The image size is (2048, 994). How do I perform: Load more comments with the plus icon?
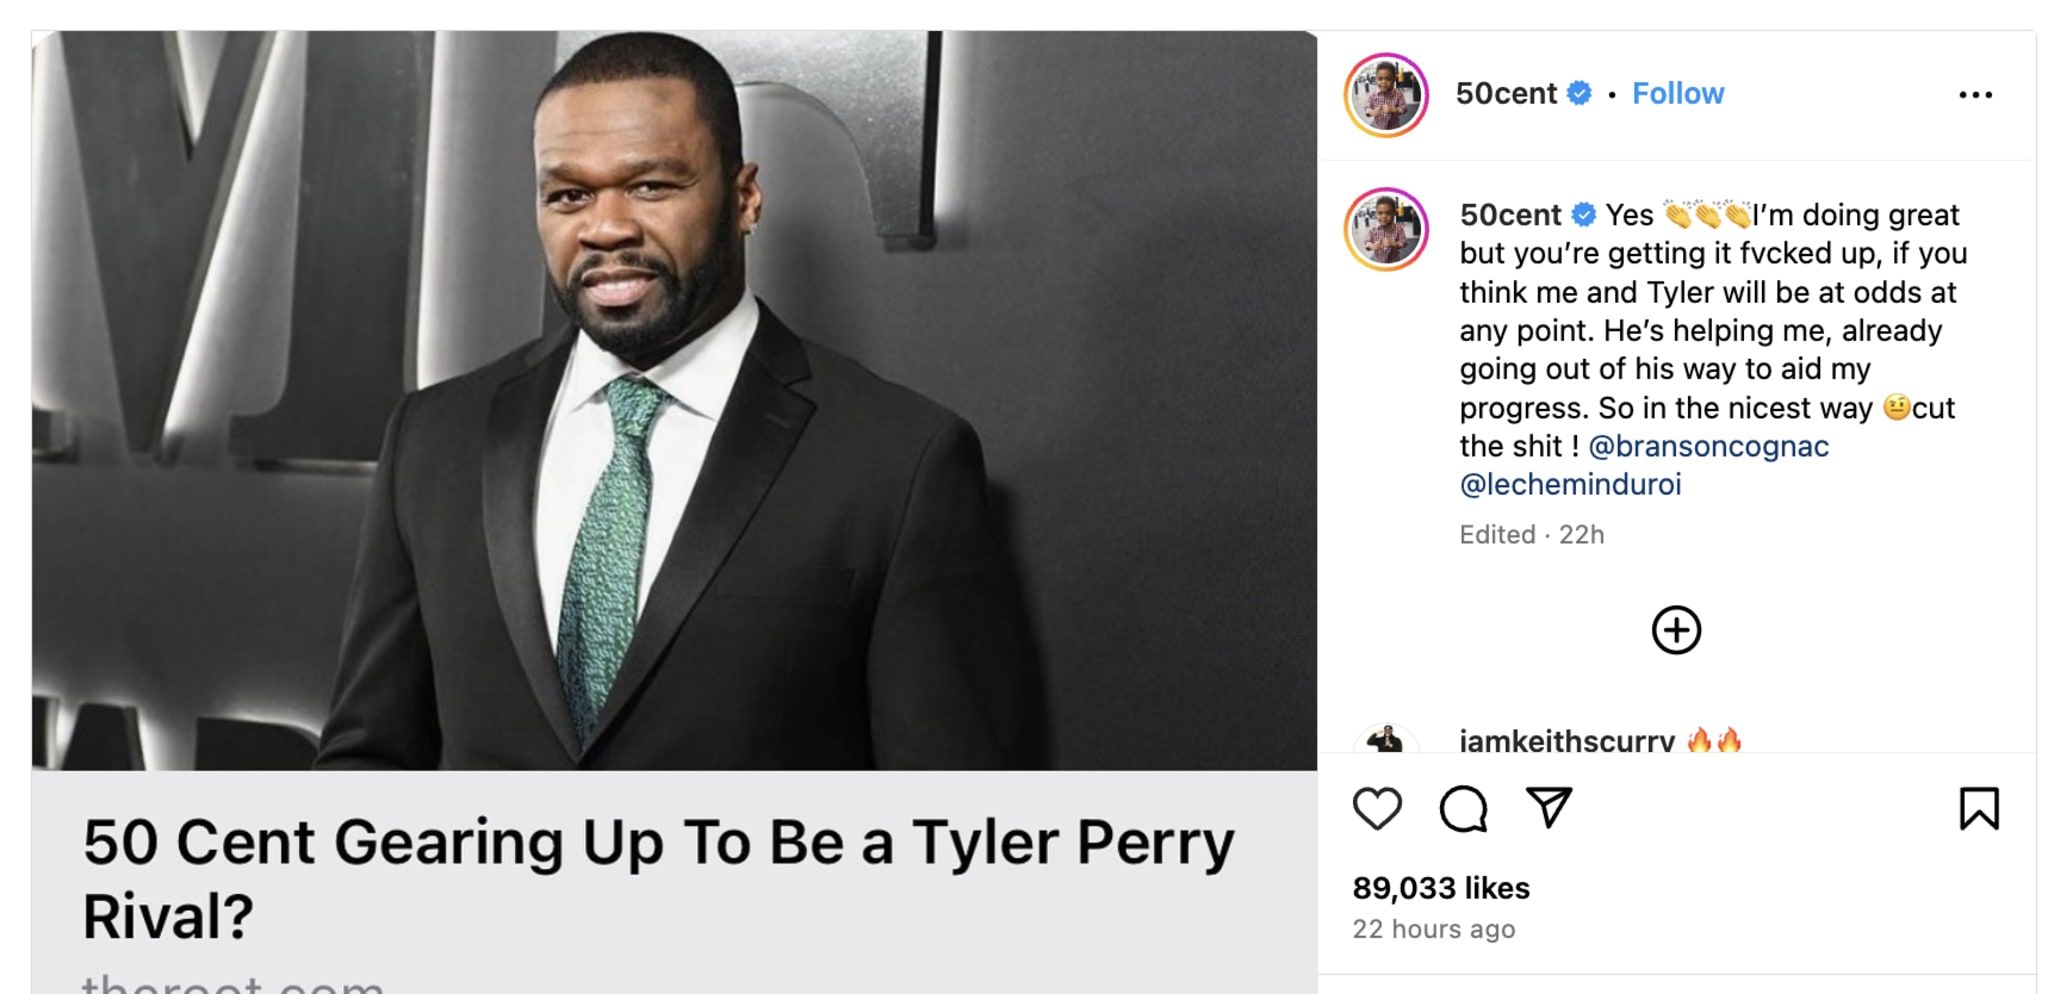tap(1676, 630)
